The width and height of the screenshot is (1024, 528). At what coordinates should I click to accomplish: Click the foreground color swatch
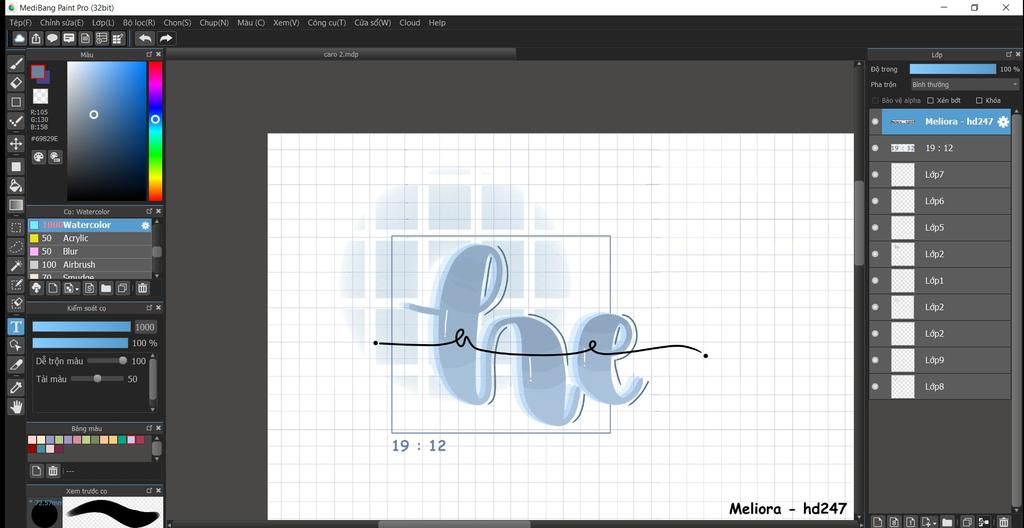click(x=38, y=71)
